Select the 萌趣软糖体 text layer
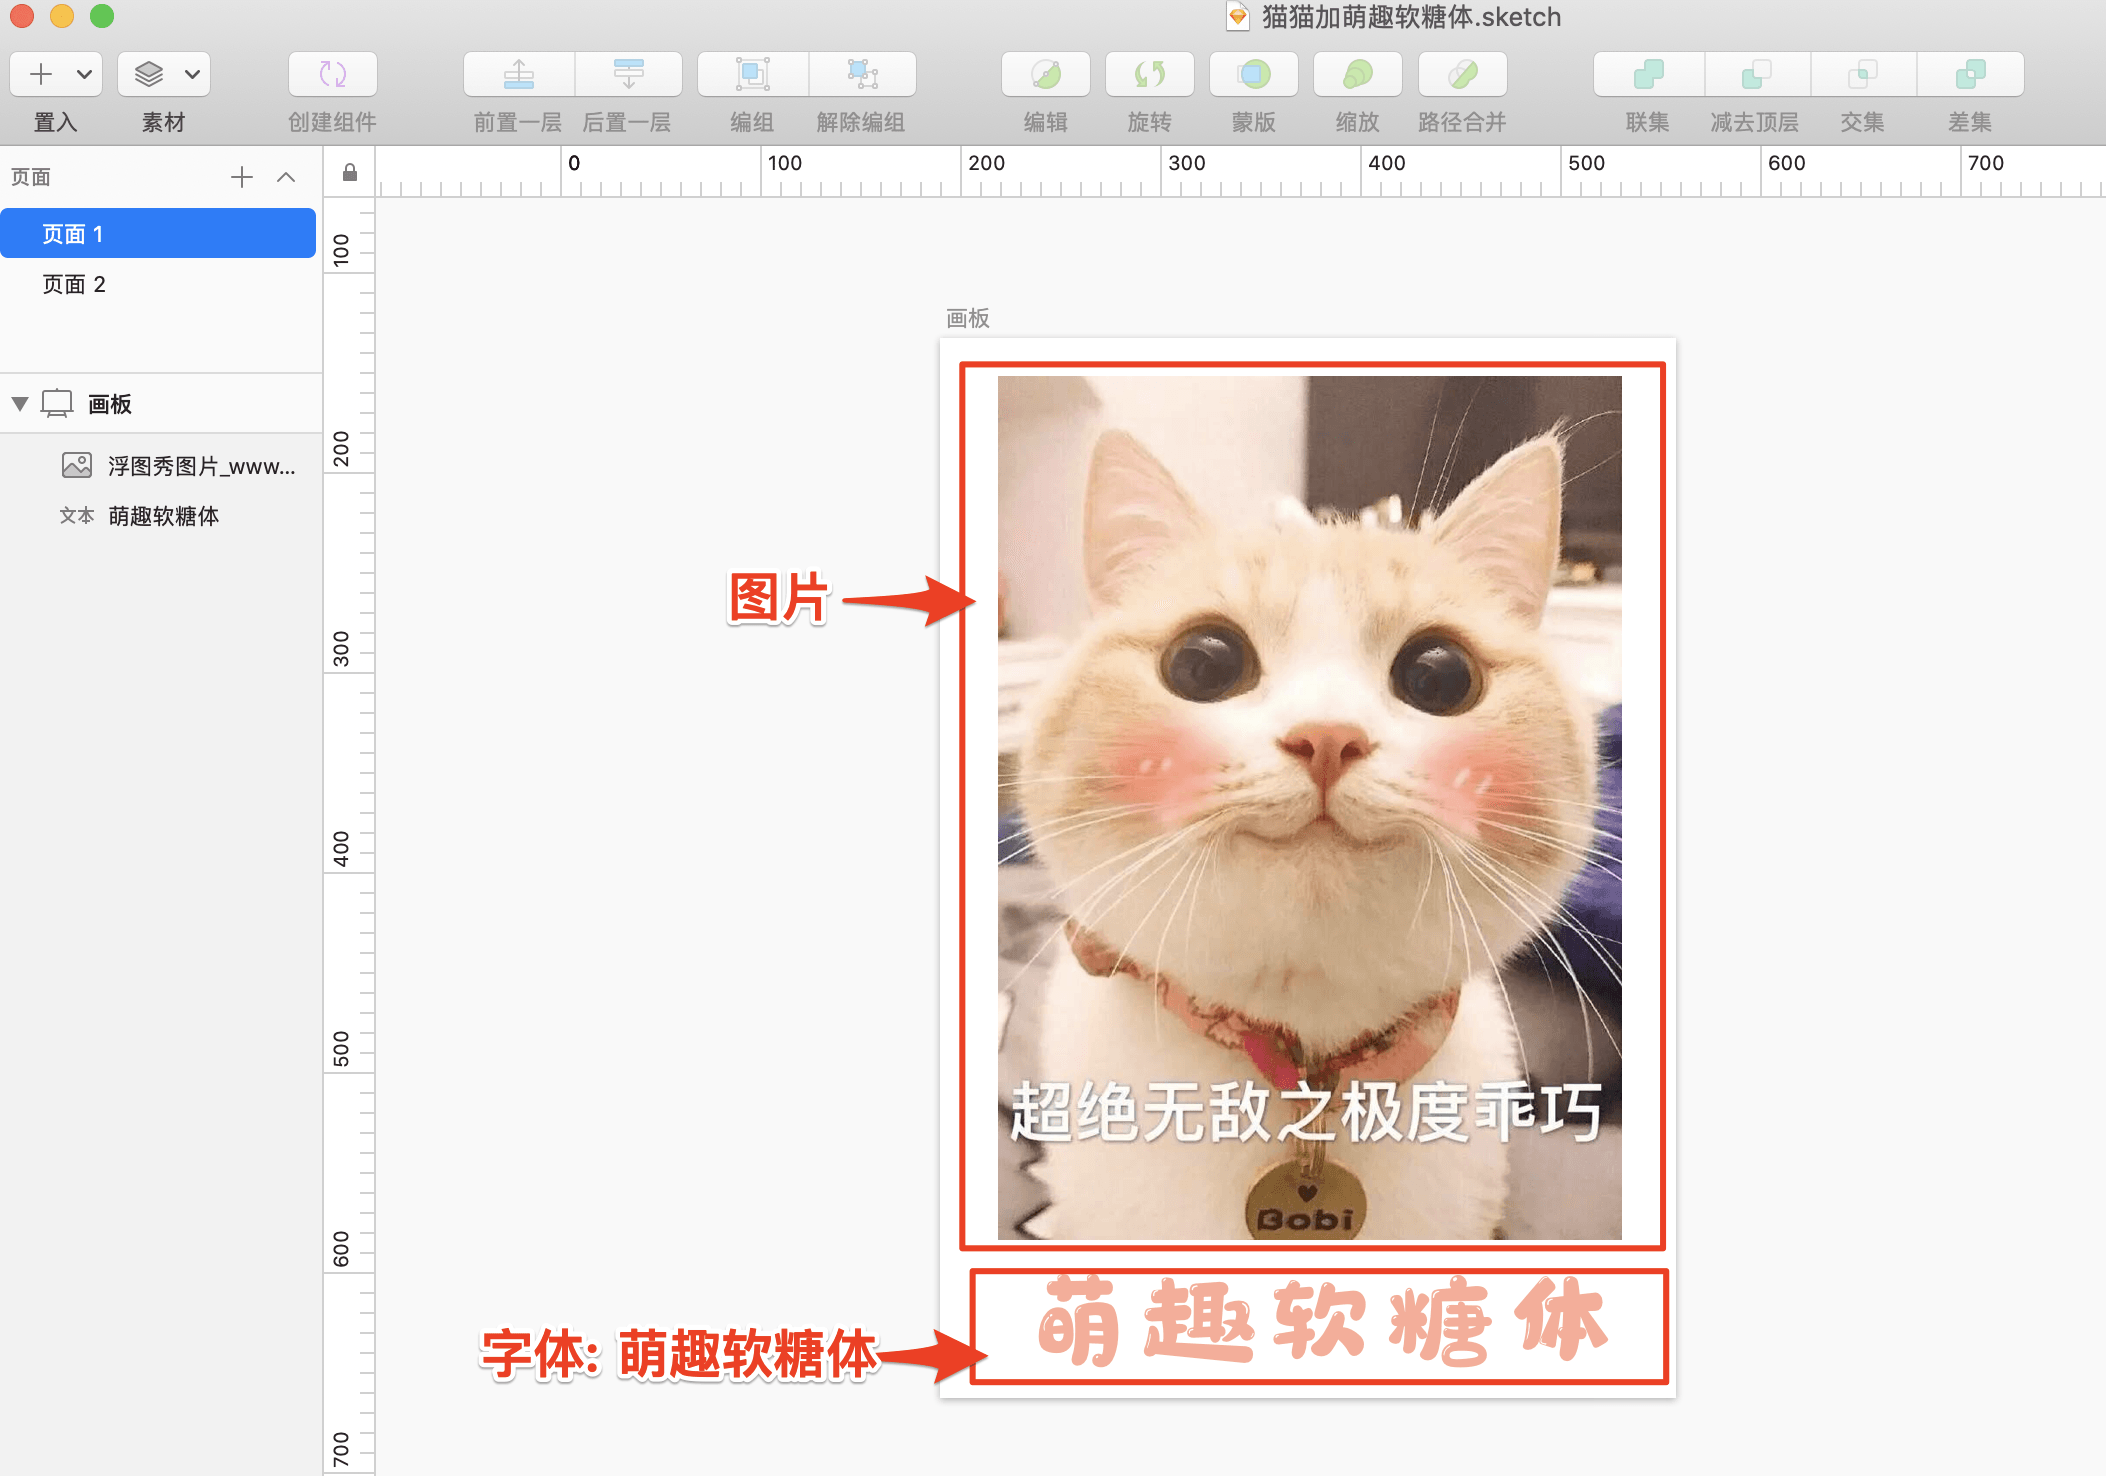The image size is (2106, 1476). pos(160,516)
